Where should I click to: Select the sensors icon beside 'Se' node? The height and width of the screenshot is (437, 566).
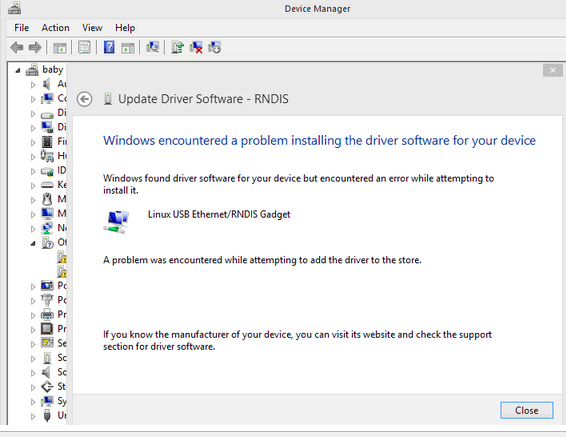pos(47,343)
